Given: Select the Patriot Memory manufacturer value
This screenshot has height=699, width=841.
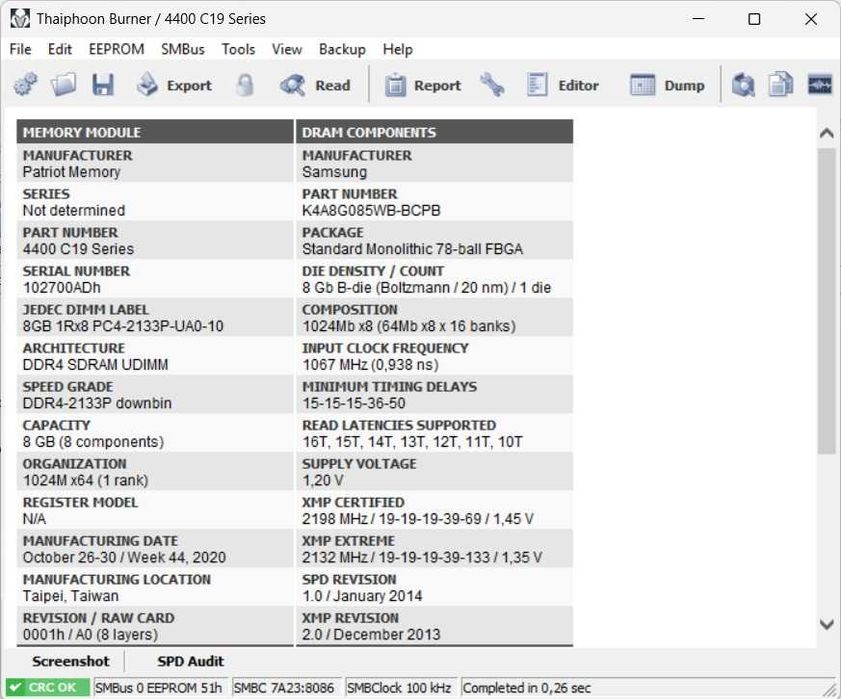Looking at the screenshot, I should [x=71, y=172].
